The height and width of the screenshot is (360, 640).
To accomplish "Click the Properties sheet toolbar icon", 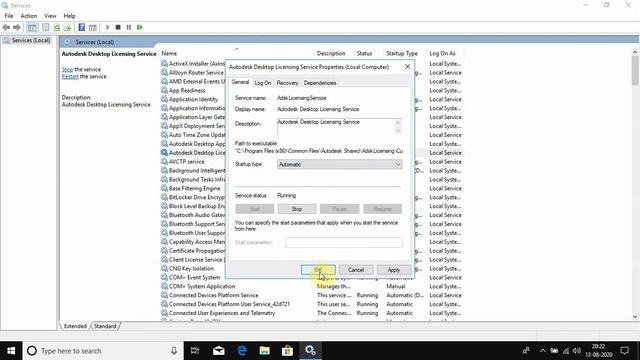I will (46, 27).
